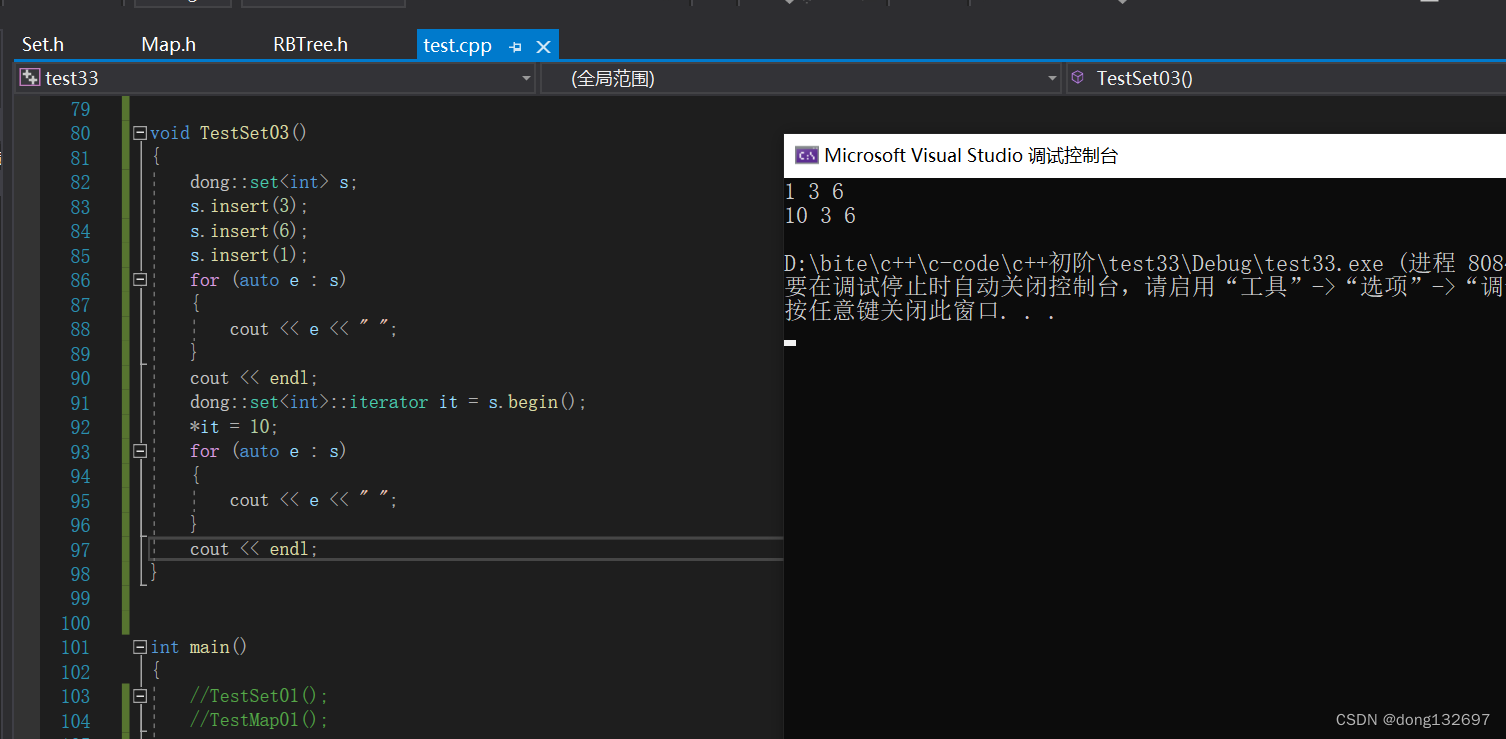Click void TestSet03() declaration
1506x739 pixels.
(229, 133)
